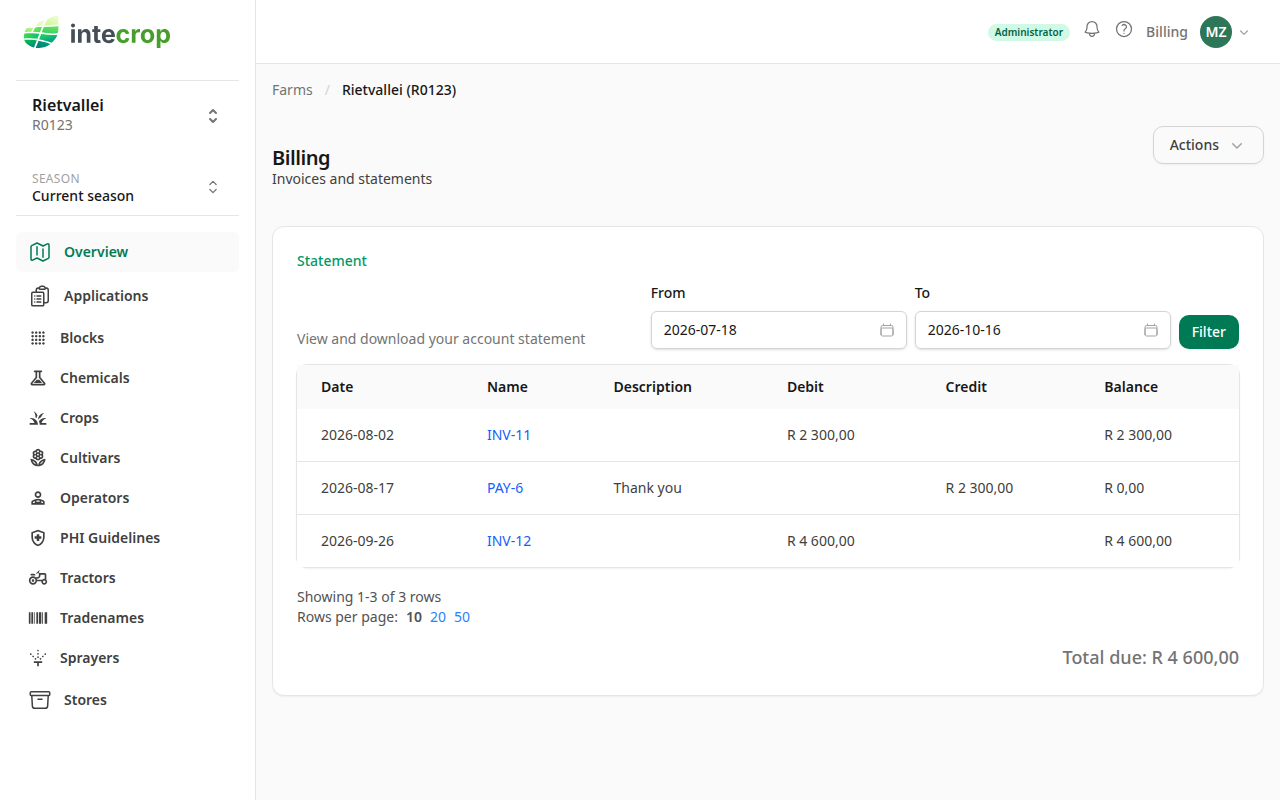Viewport: 1280px width, 800px height.
Task: Click the Thank you description cell
Action: (x=648, y=488)
